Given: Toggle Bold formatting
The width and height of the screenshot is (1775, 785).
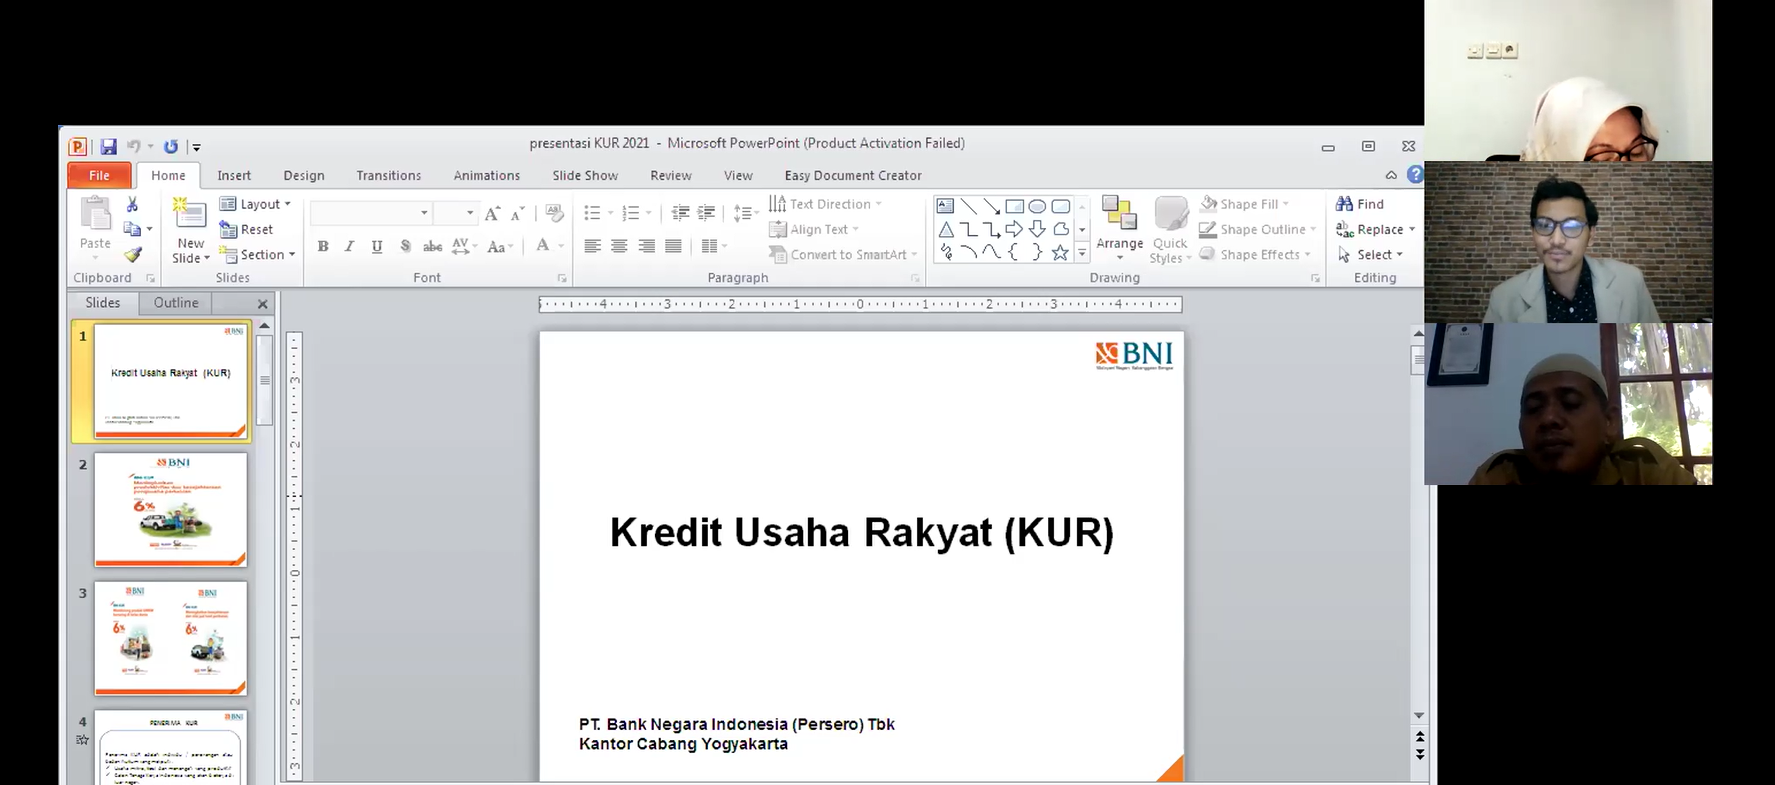Looking at the screenshot, I should [323, 246].
